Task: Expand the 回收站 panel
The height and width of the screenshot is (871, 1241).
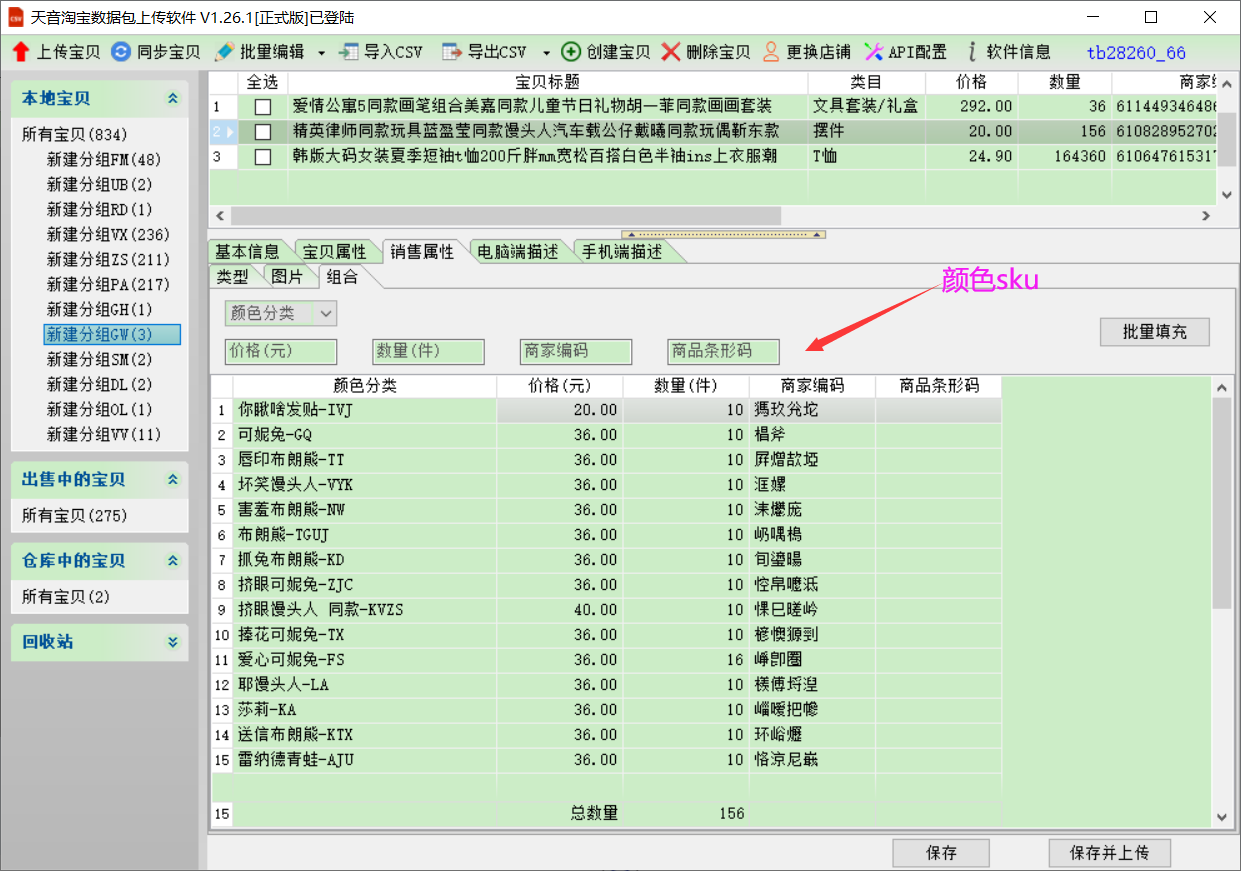Action: click(173, 642)
